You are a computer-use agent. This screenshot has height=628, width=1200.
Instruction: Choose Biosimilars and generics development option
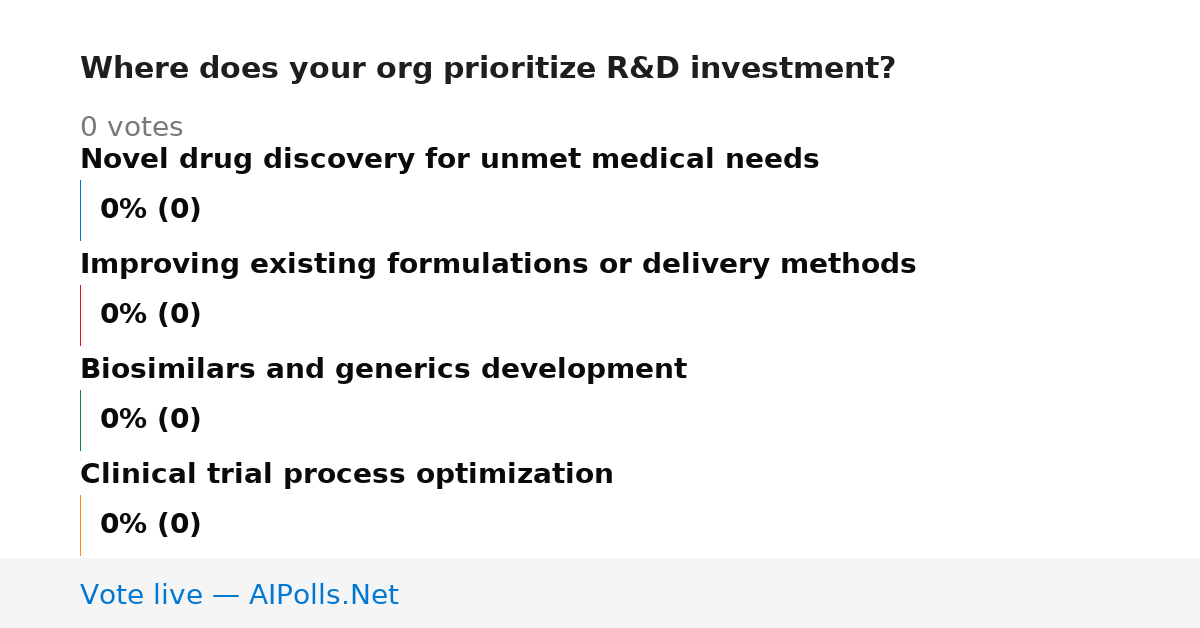[383, 370]
